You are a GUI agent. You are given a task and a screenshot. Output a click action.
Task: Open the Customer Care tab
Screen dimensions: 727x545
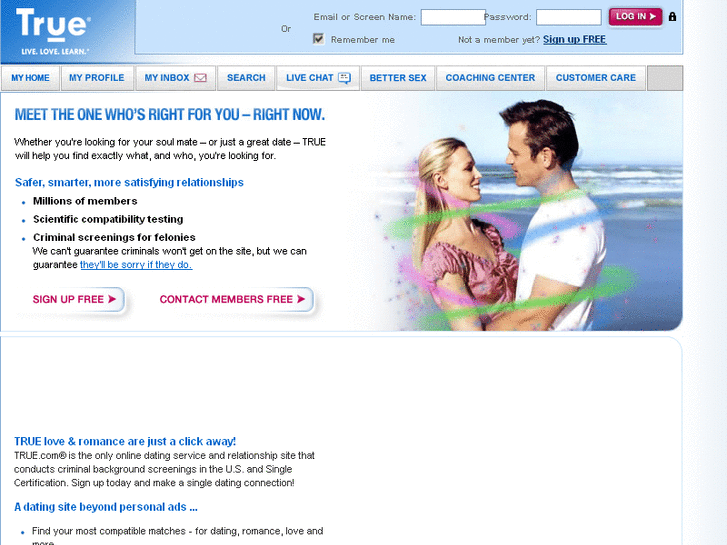click(x=596, y=78)
